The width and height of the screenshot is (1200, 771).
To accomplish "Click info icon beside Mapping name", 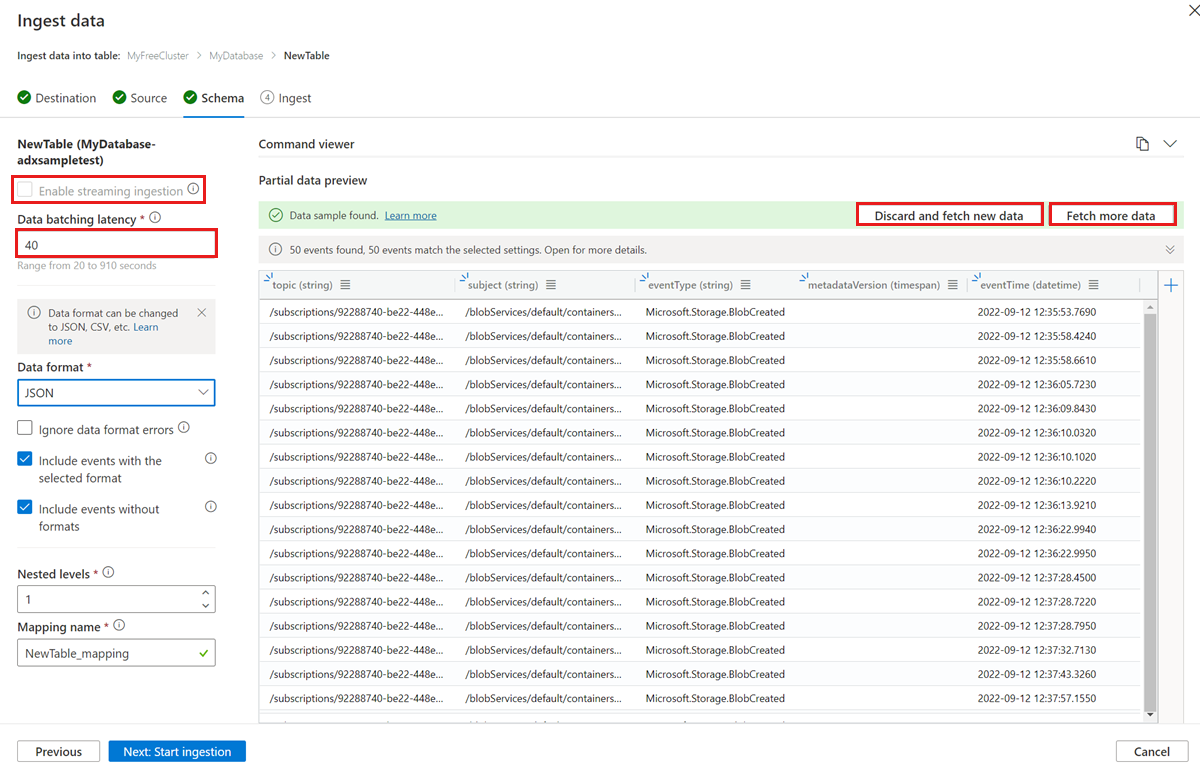I will click(x=119, y=626).
